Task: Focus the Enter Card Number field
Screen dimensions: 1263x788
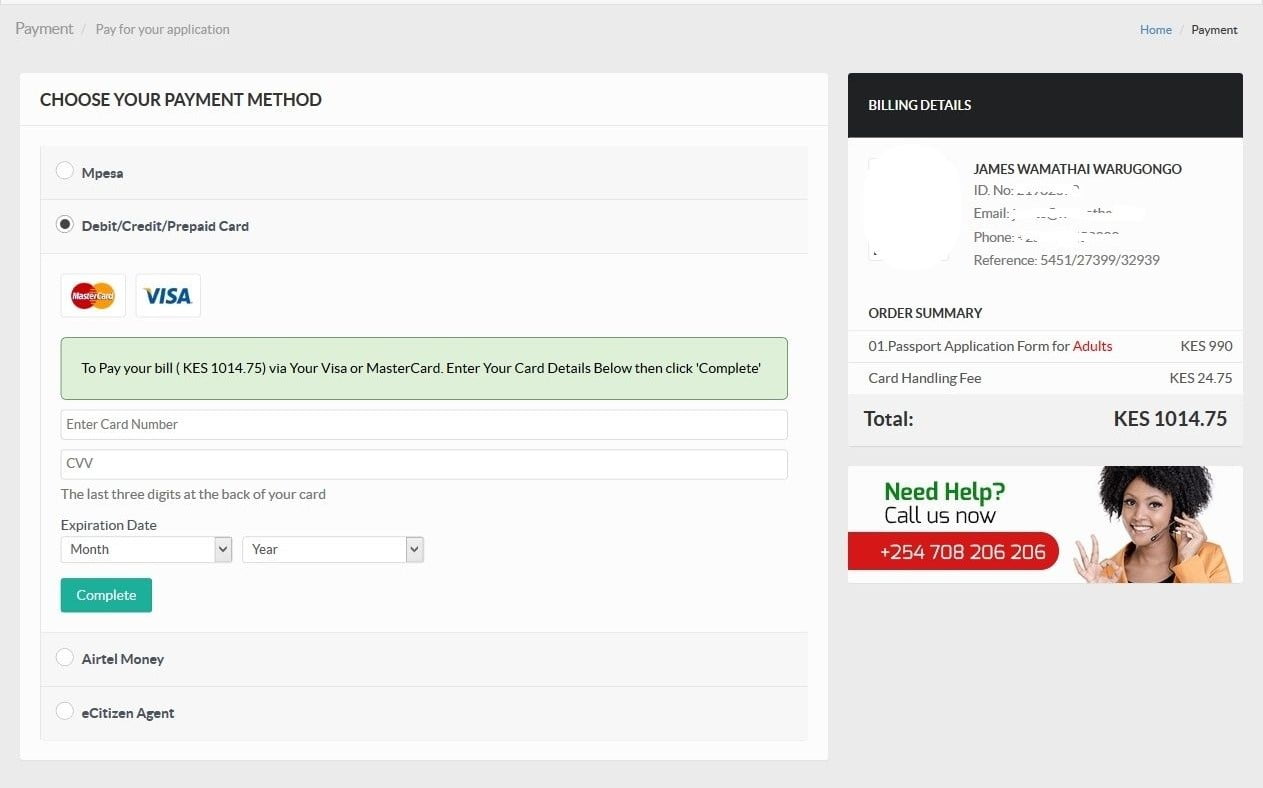Action: pyautogui.click(x=424, y=424)
